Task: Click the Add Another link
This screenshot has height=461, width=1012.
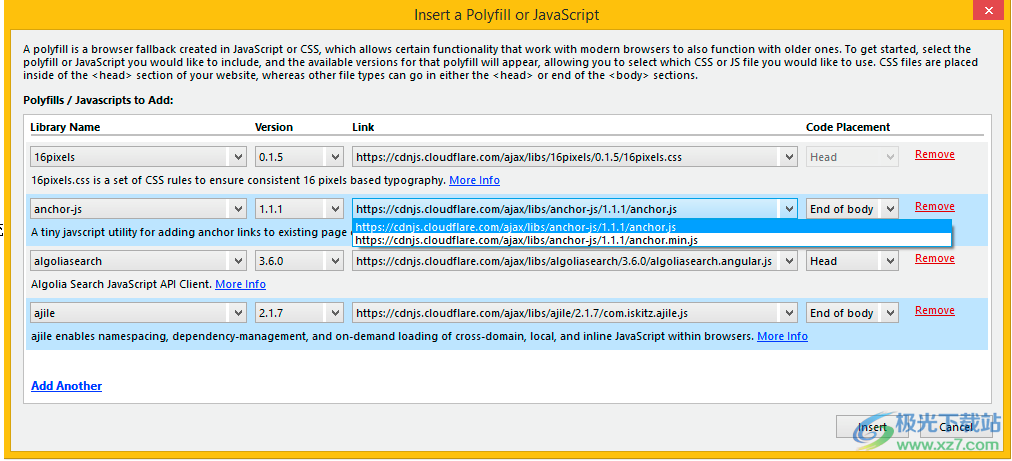Action: click(x=66, y=386)
